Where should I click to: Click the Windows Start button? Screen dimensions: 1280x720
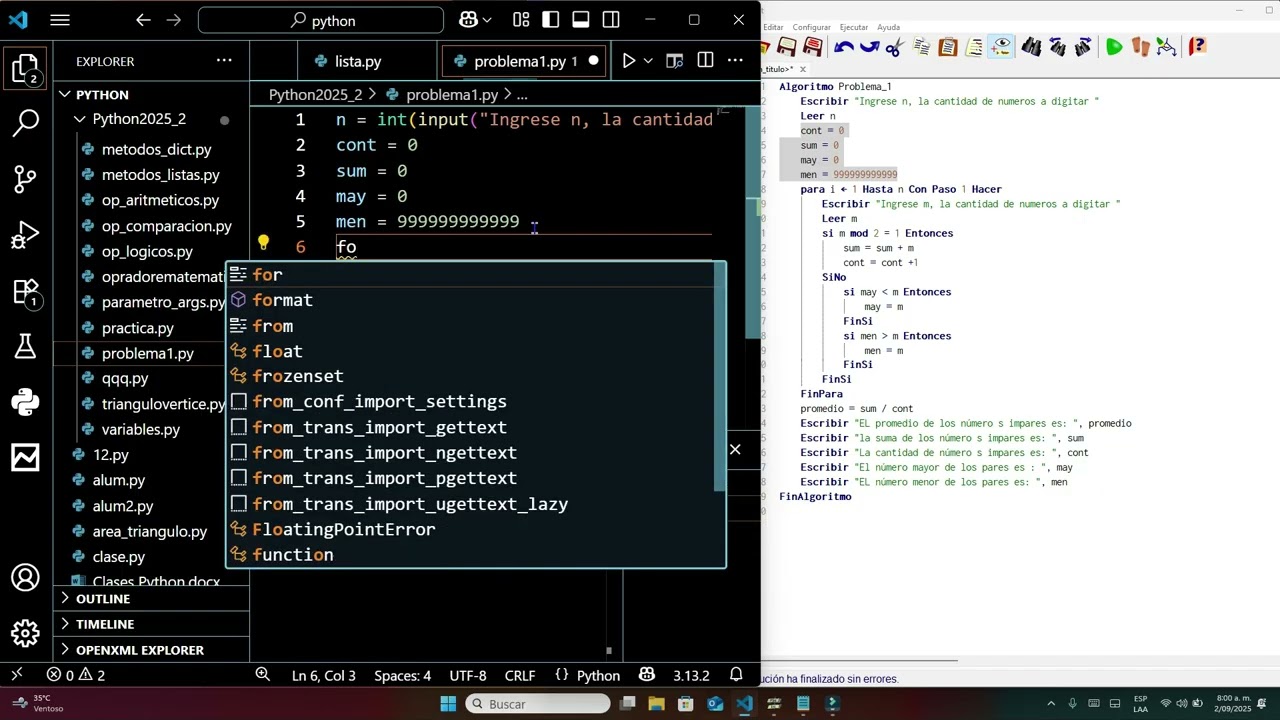tap(448, 704)
